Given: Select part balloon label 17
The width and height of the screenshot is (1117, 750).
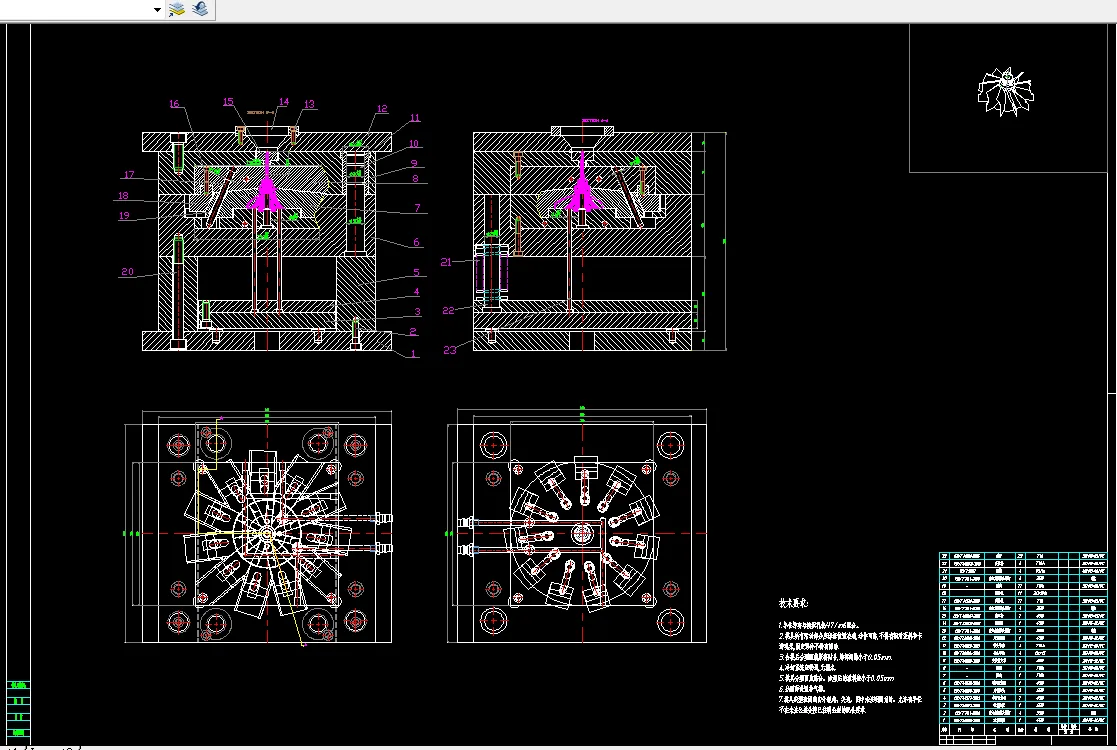Looking at the screenshot, I should pyautogui.click(x=129, y=175).
